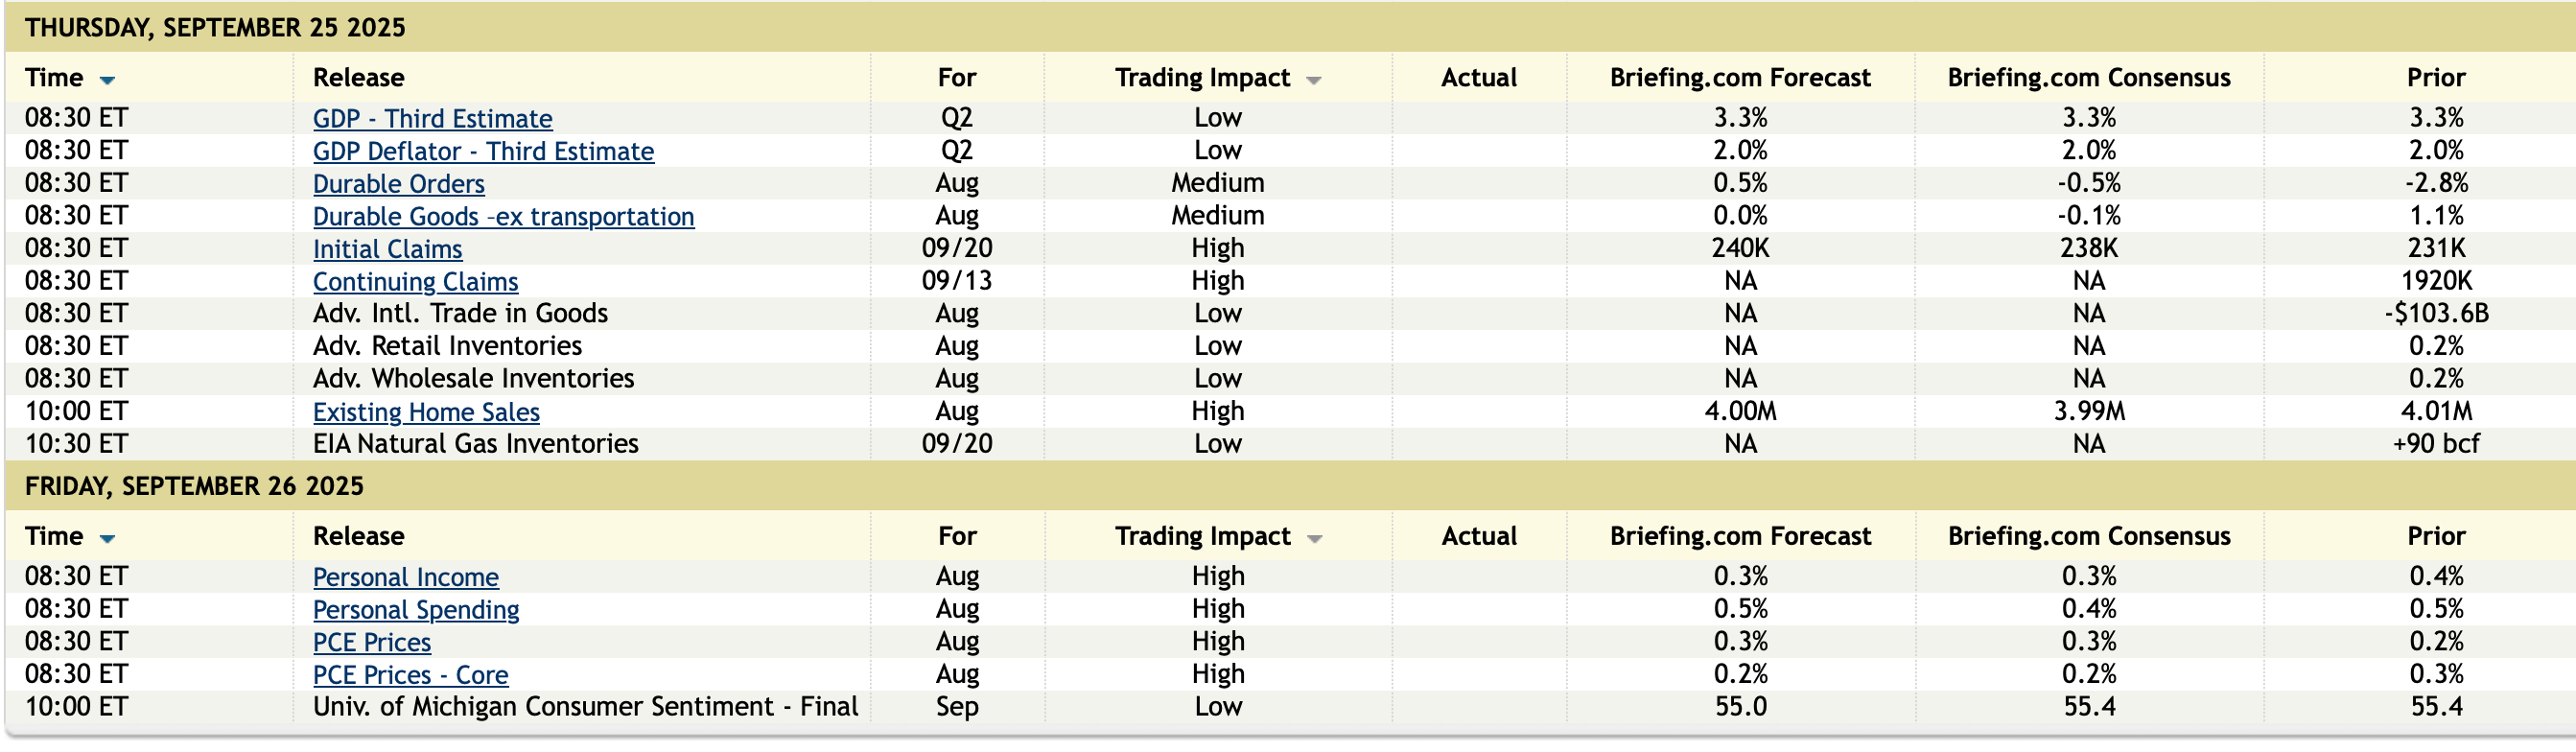Follow the Durable Orders link
2576x752 pixels.
tap(398, 184)
